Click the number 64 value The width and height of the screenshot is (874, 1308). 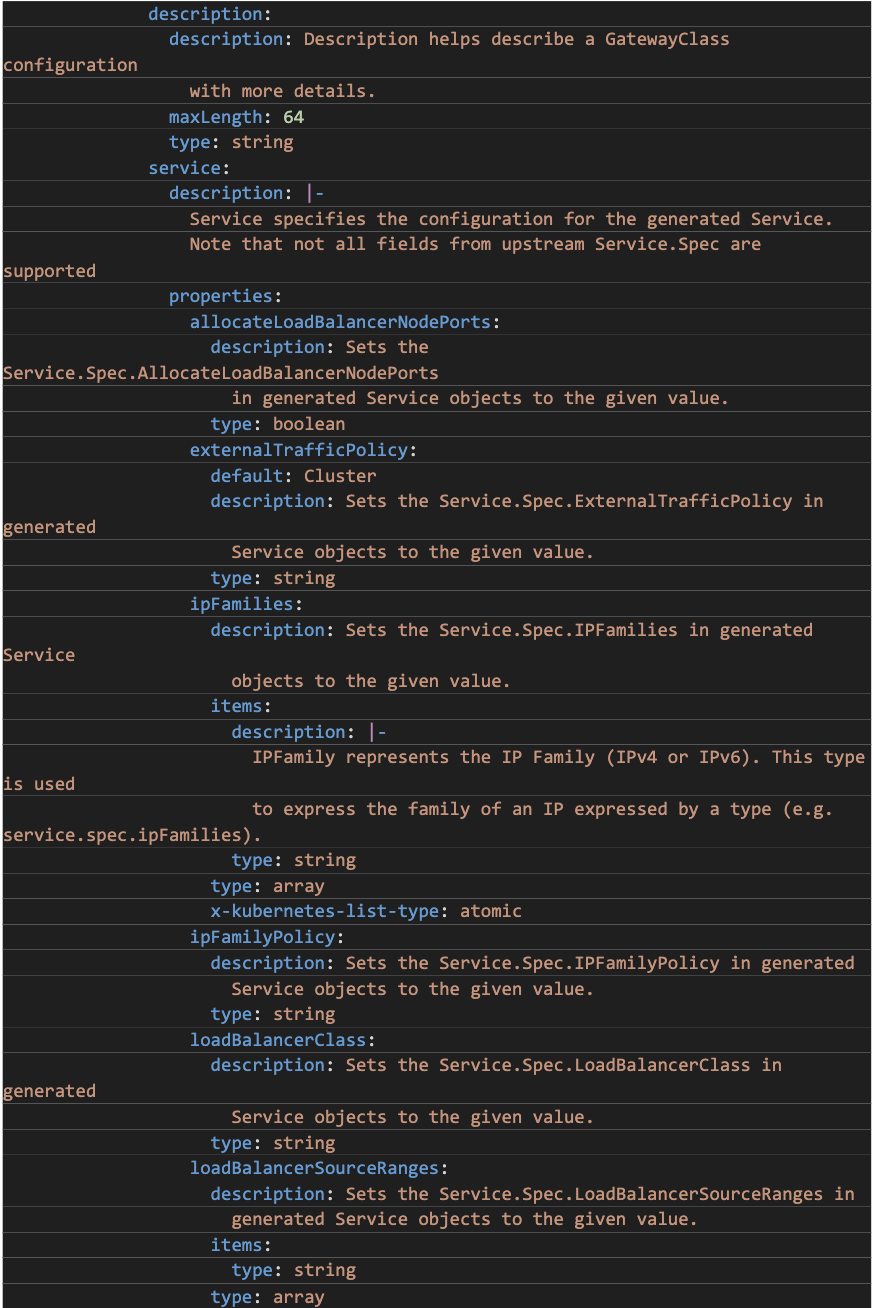point(293,117)
